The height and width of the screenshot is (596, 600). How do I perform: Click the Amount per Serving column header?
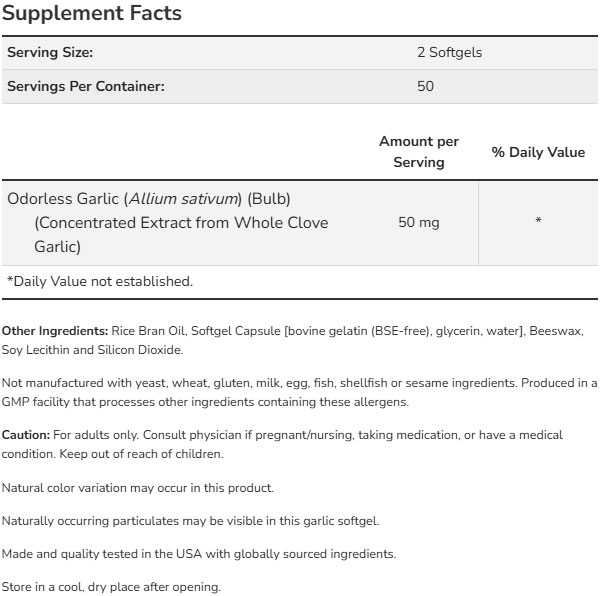tap(419, 152)
